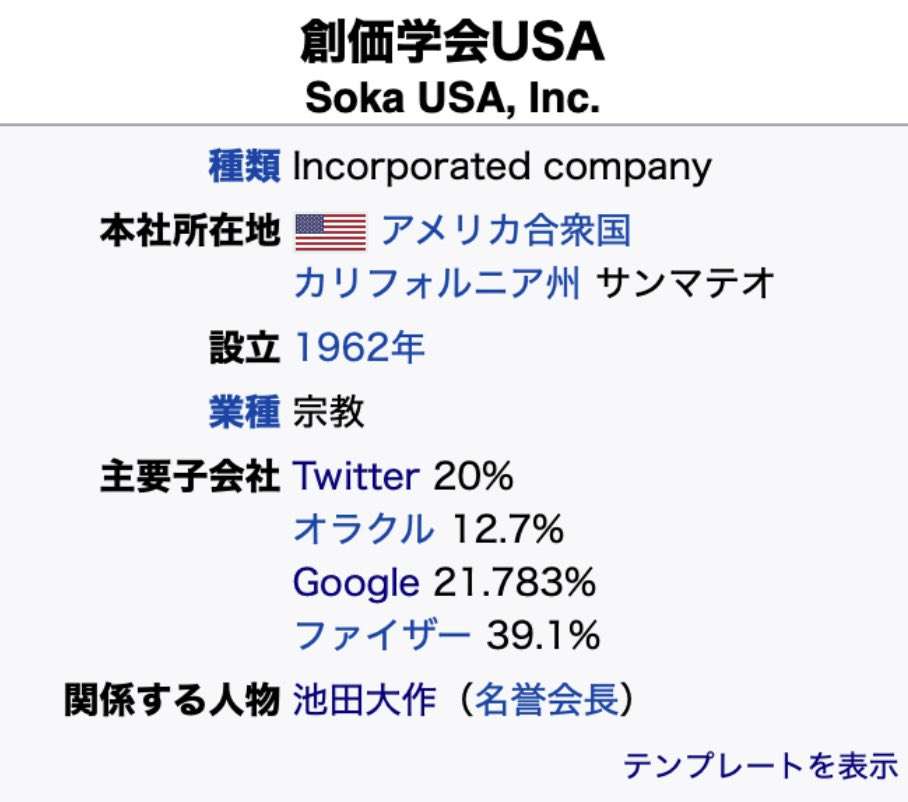
Task: Open the 種類 link
Action: coord(244,167)
